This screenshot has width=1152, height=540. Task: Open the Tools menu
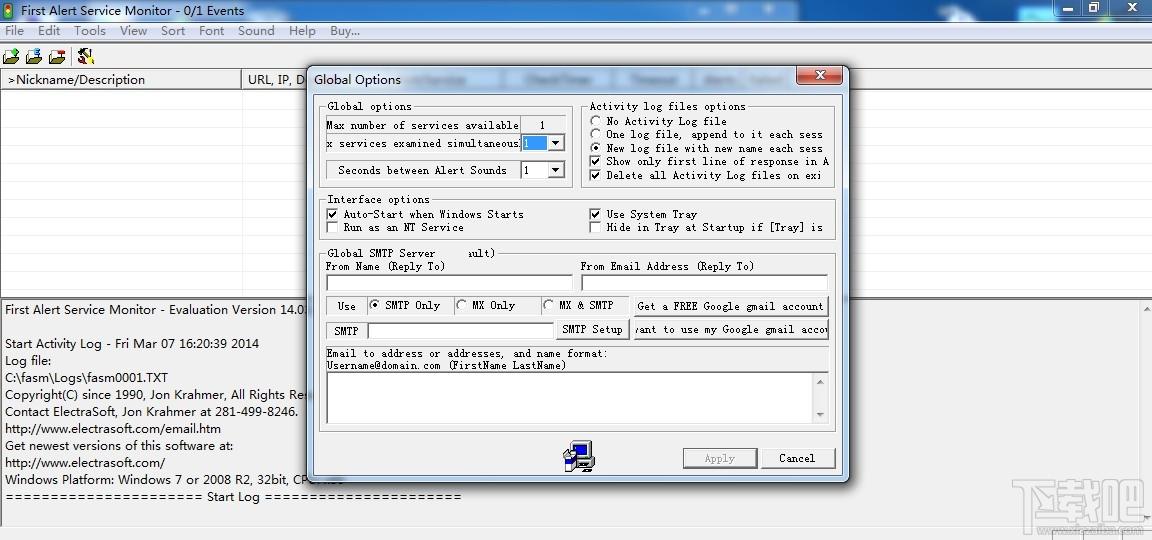tap(90, 31)
